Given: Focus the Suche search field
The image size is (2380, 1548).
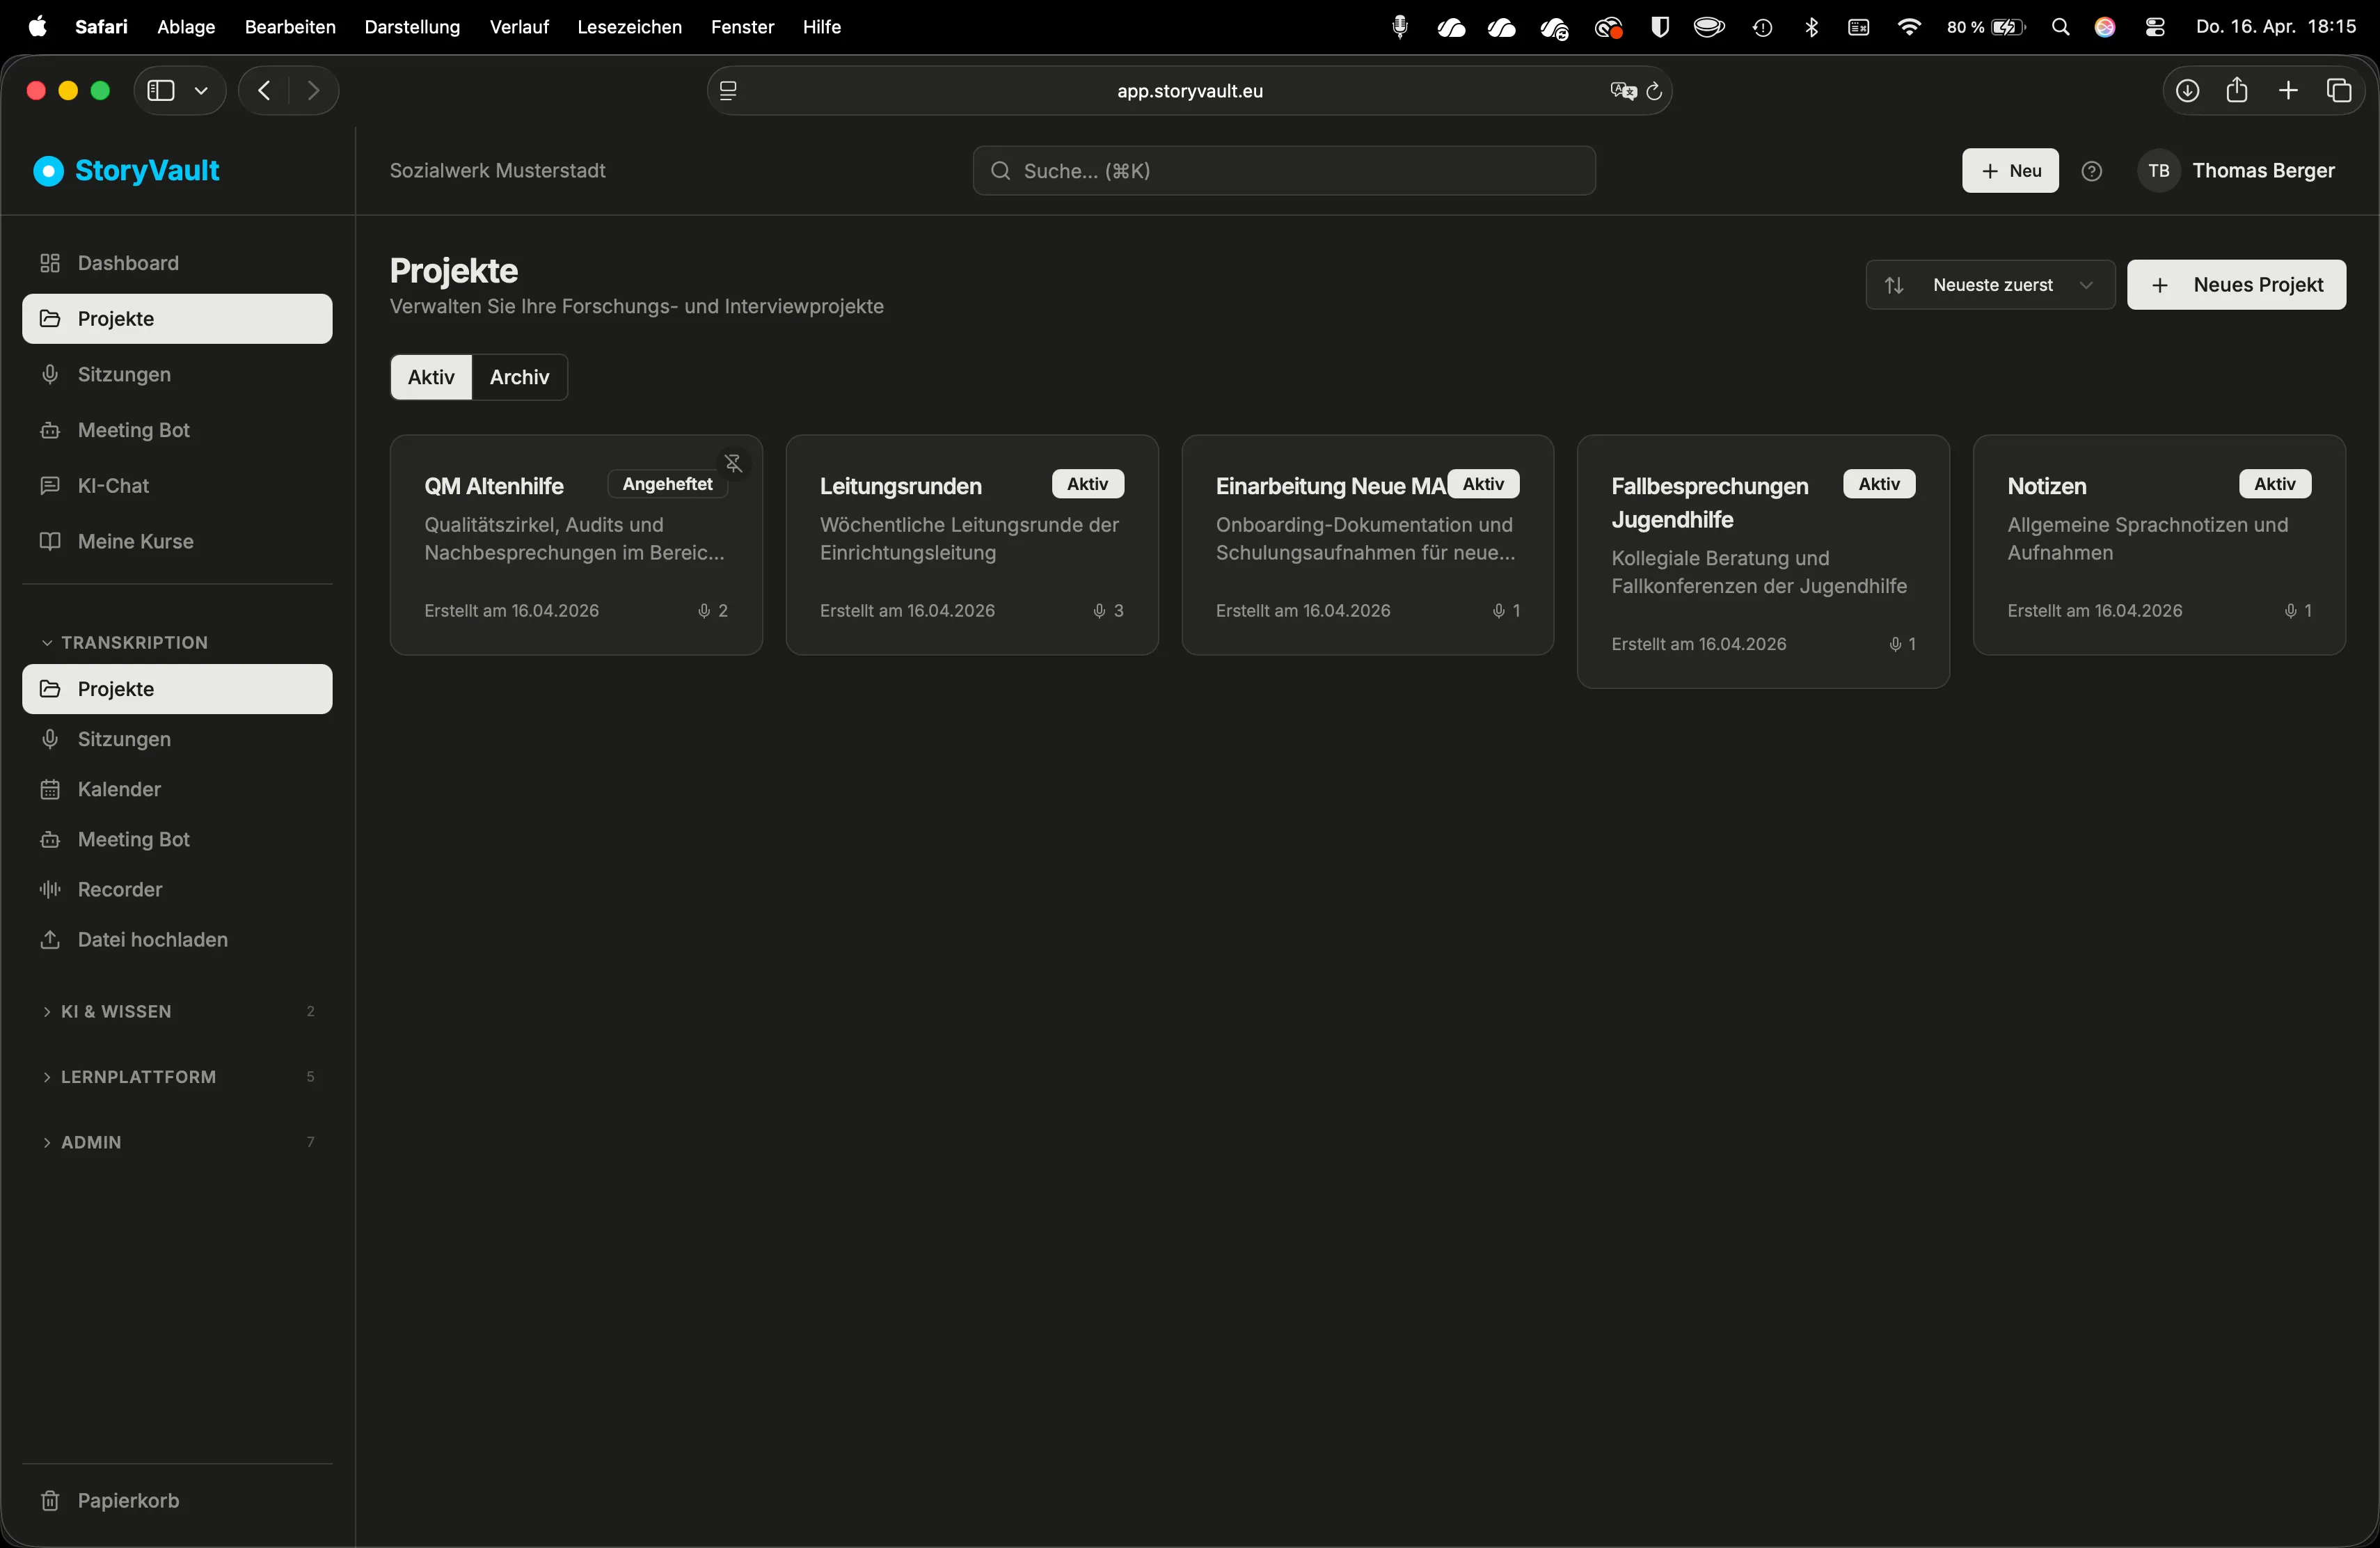Looking at the screenshot, I should (1284, 171).
